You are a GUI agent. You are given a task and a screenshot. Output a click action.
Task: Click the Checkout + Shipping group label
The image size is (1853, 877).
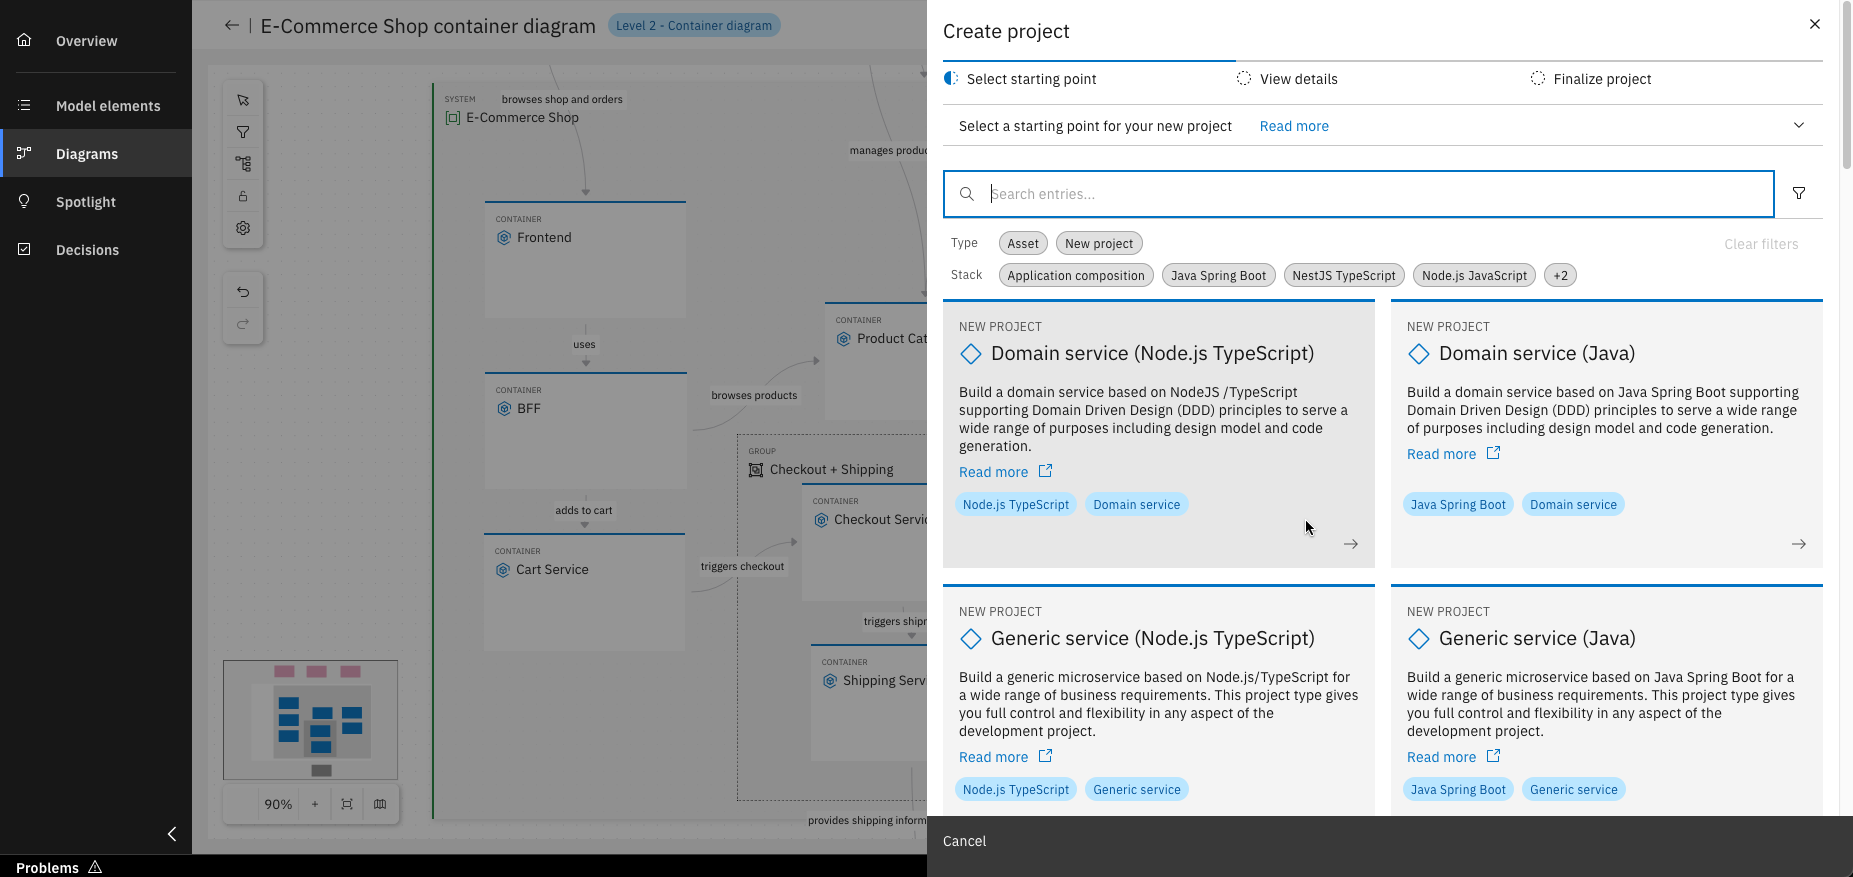point(832,469)
